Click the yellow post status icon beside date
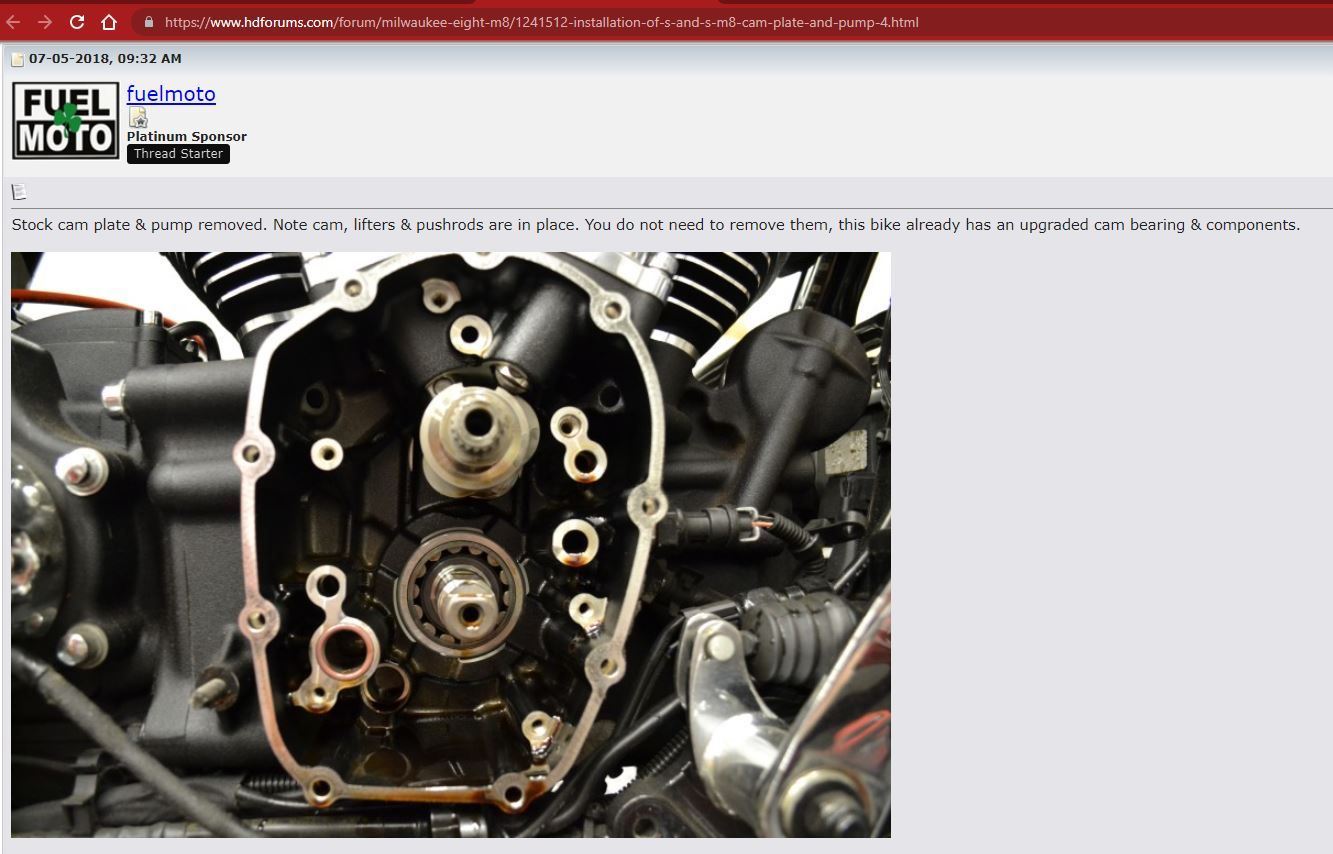 click(17, 59)
